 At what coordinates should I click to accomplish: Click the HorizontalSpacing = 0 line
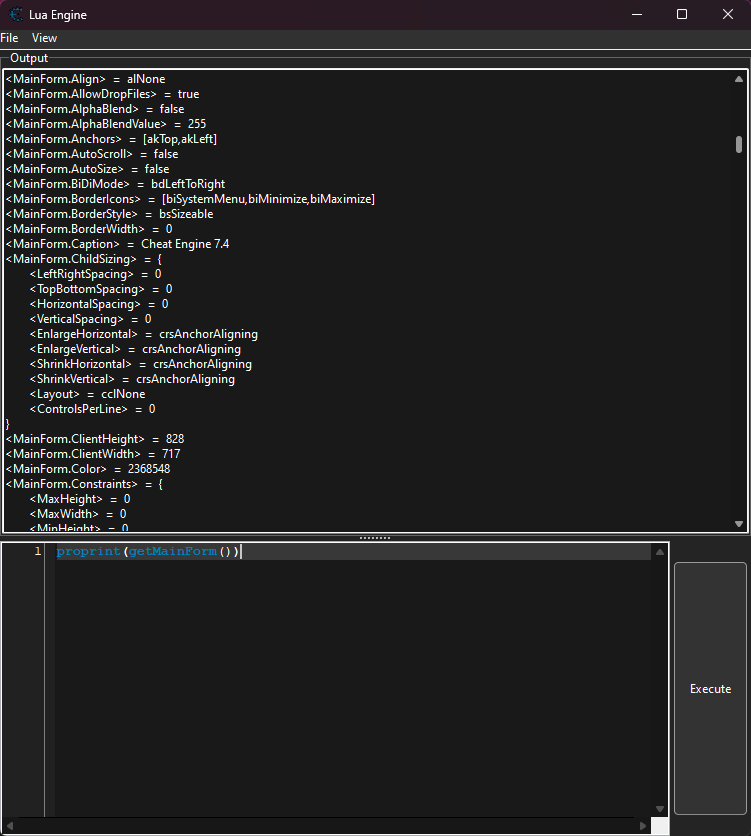click(99, 303)
